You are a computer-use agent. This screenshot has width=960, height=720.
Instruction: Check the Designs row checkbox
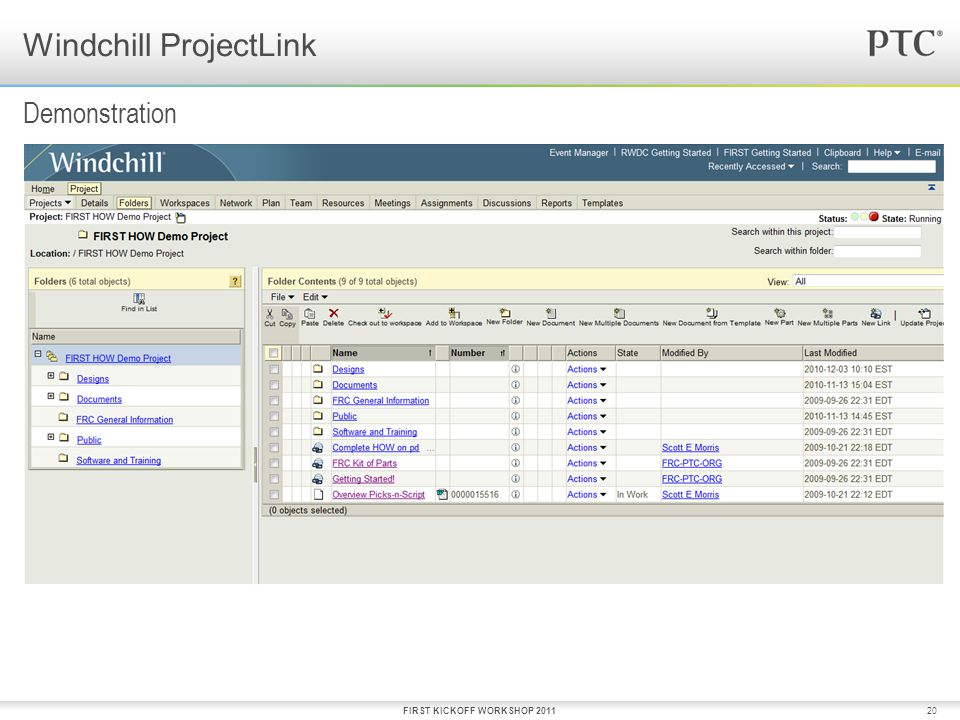tap(274, 369)
